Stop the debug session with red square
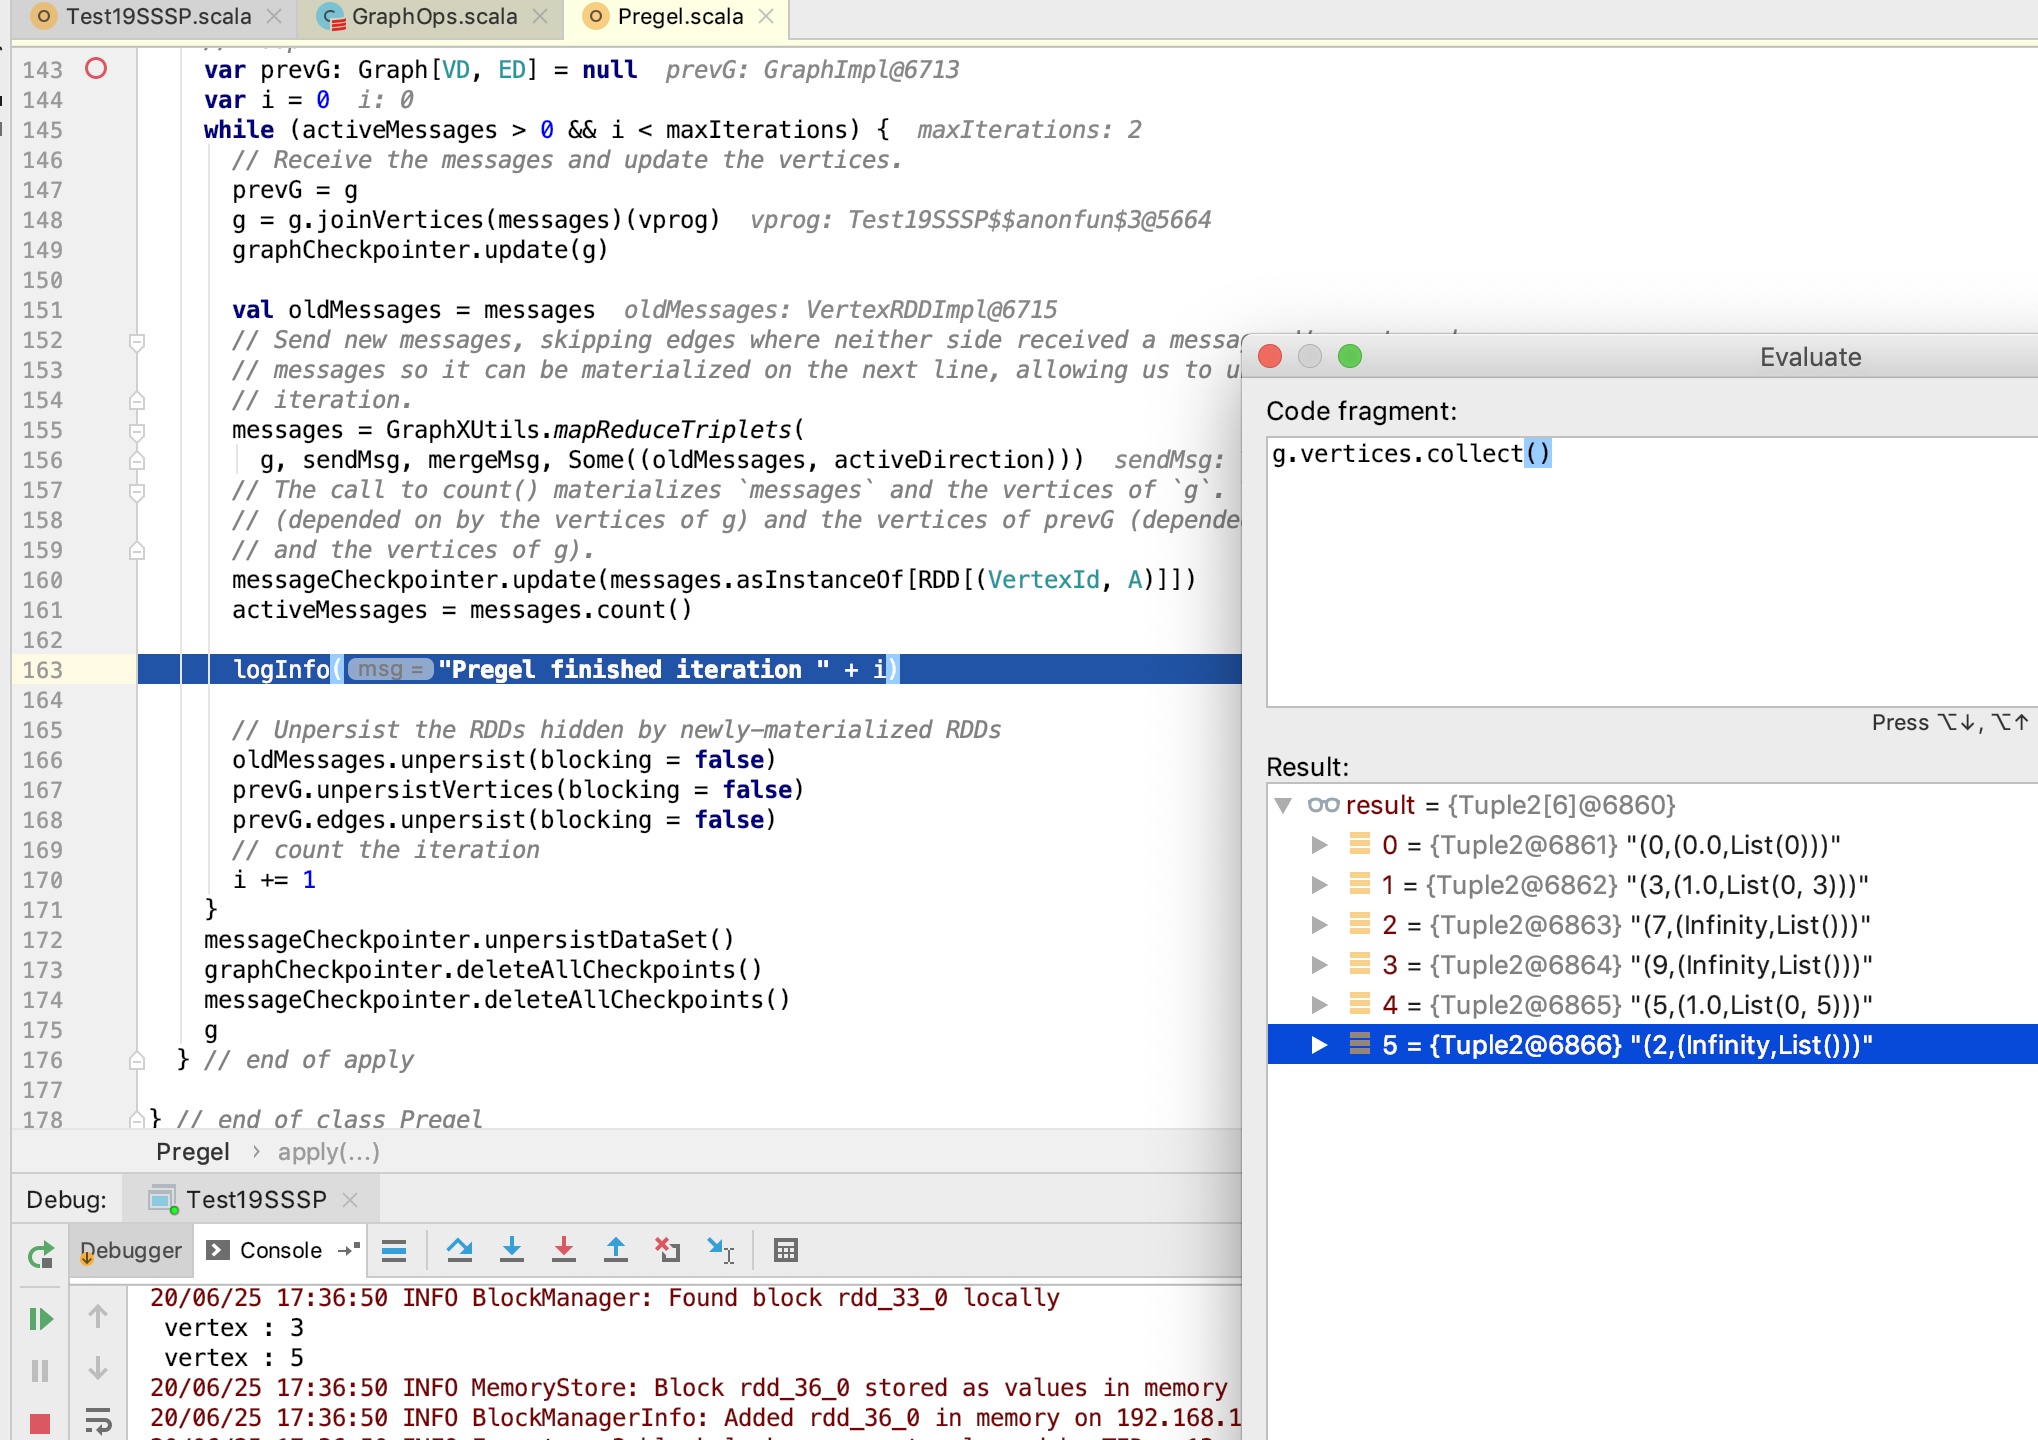2038x1440 pixels. [x=40, y=1424]
